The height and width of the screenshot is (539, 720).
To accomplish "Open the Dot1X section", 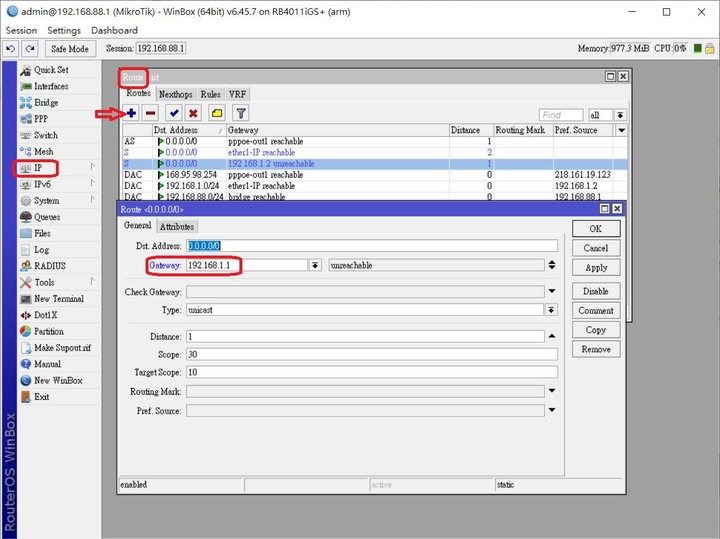I will (x=45, y=315).
